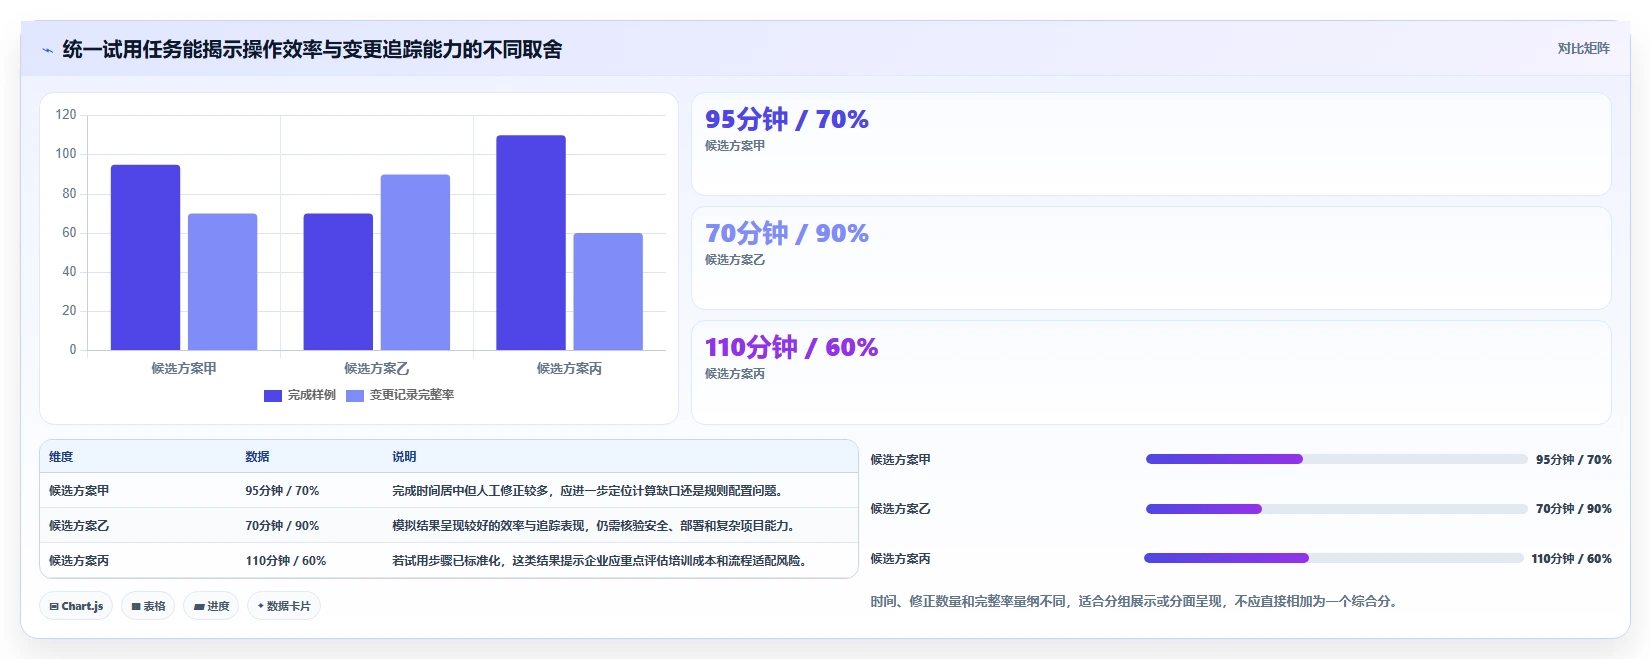
Task: Click the 数据 column header
Action: point(257,456)
